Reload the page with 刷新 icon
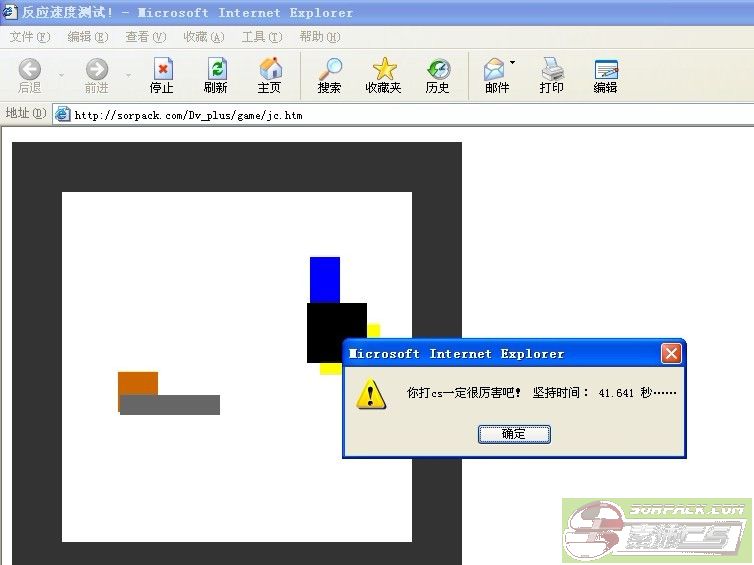The height and width of the screenshot is (565, 754). (216, 69)
